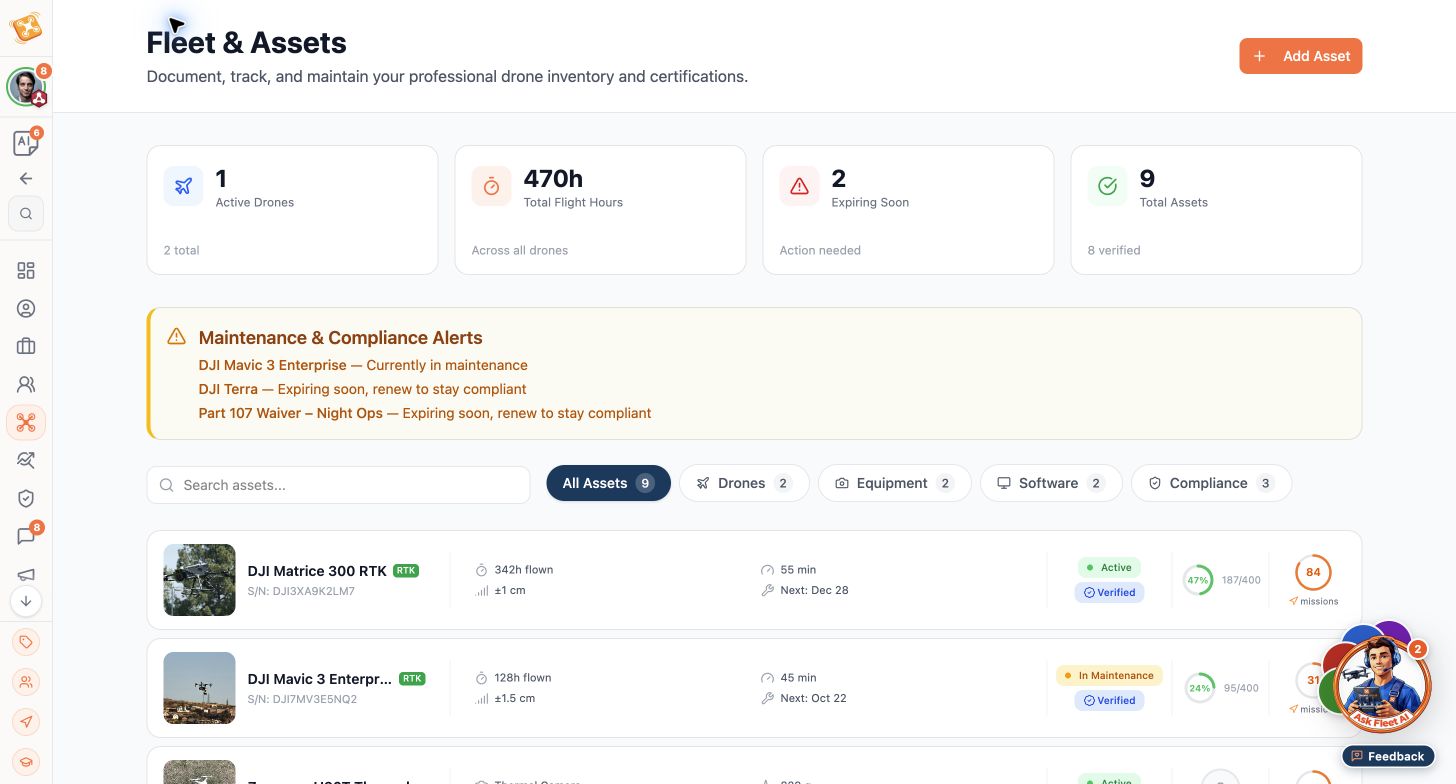
Task: Select the Equipment filter tab
Action: pyautogui.click(x=894, y=483)
